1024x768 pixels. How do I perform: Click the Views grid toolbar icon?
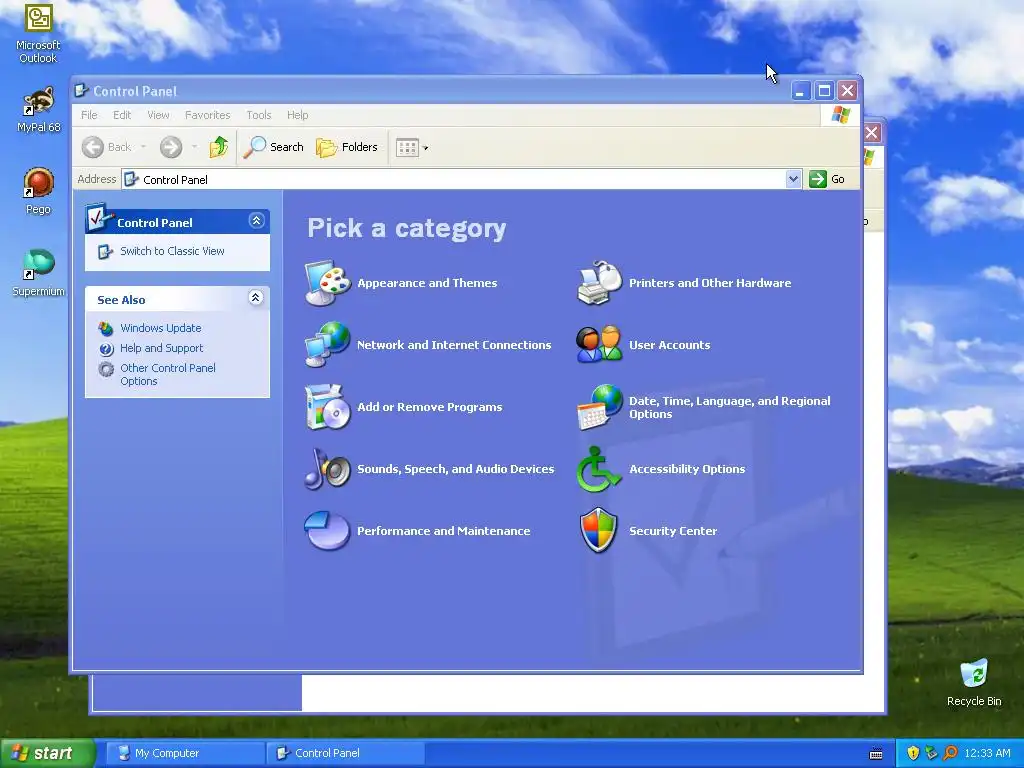[407, 148]
